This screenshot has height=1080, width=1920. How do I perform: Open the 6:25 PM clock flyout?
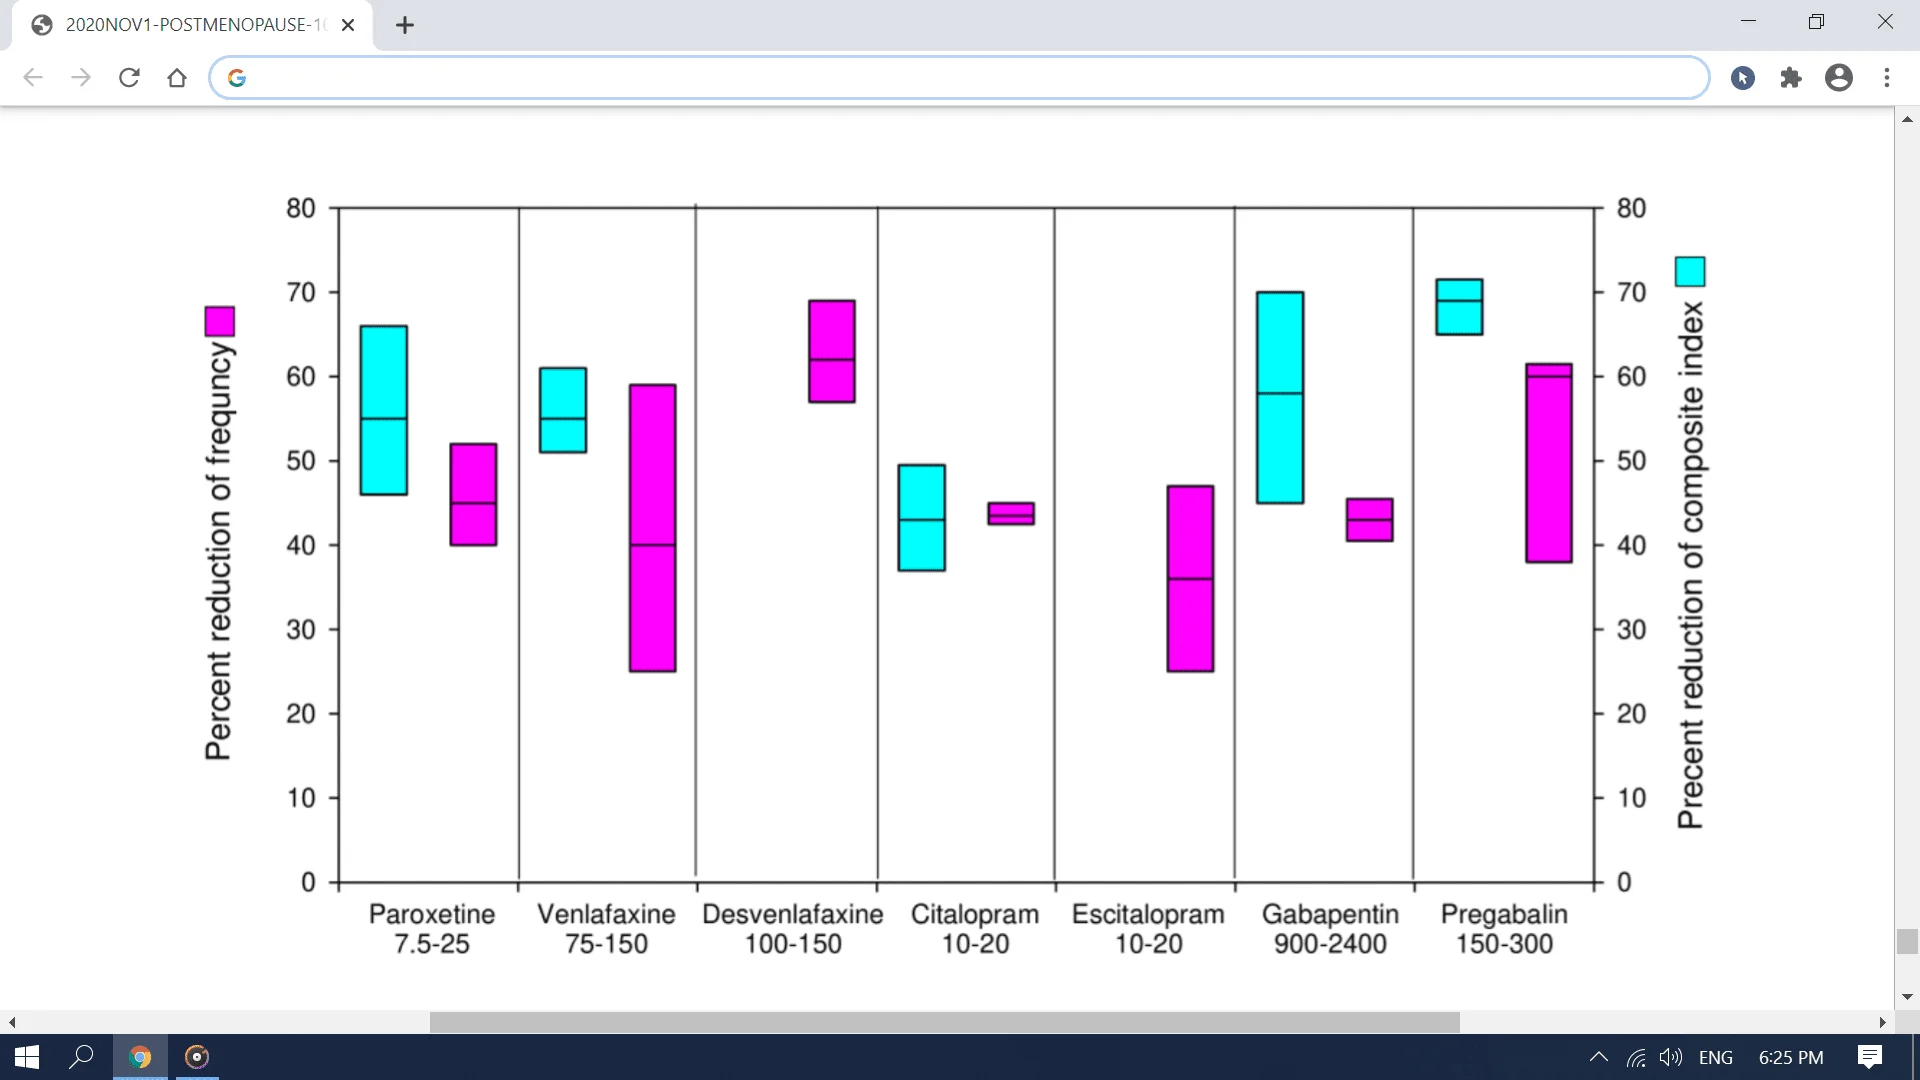pyautogui.click(x=1791, y=1057)
